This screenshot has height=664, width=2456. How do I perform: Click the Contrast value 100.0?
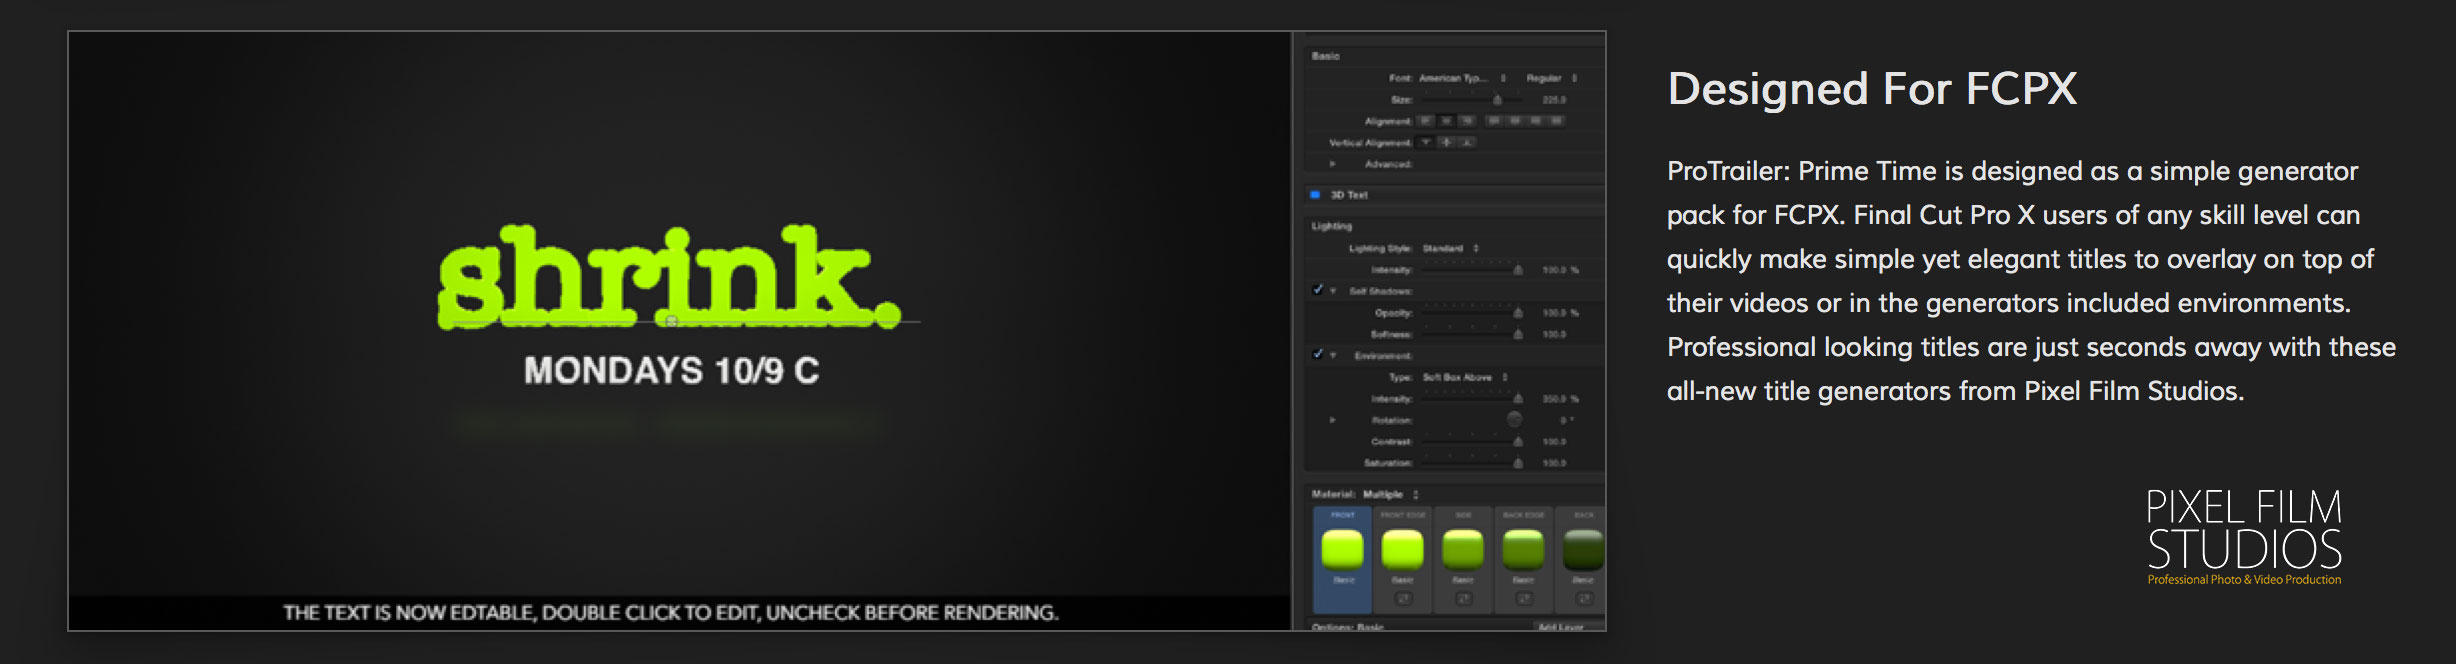[x=1554, y=441]
